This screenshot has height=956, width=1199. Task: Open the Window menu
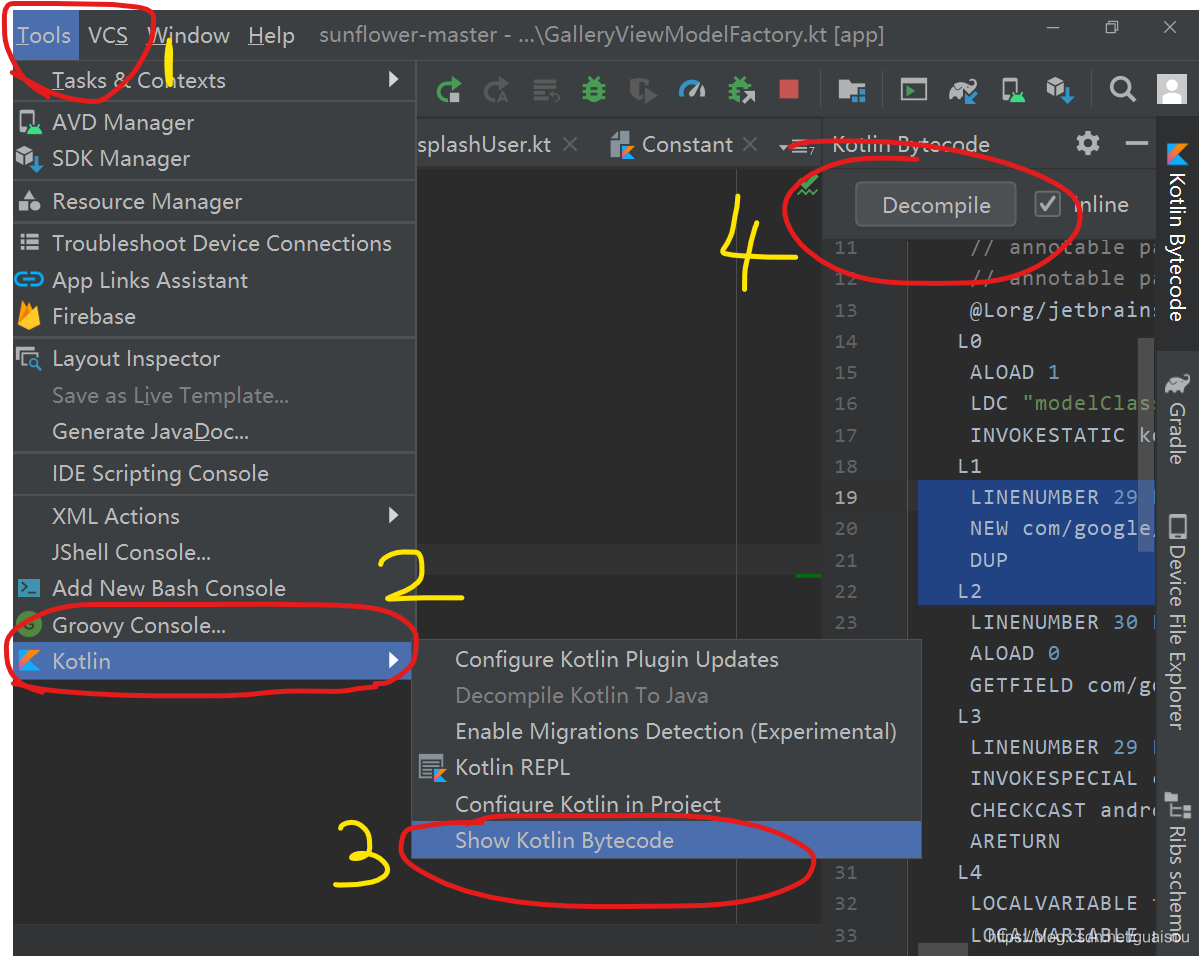[x=190, y=35]
